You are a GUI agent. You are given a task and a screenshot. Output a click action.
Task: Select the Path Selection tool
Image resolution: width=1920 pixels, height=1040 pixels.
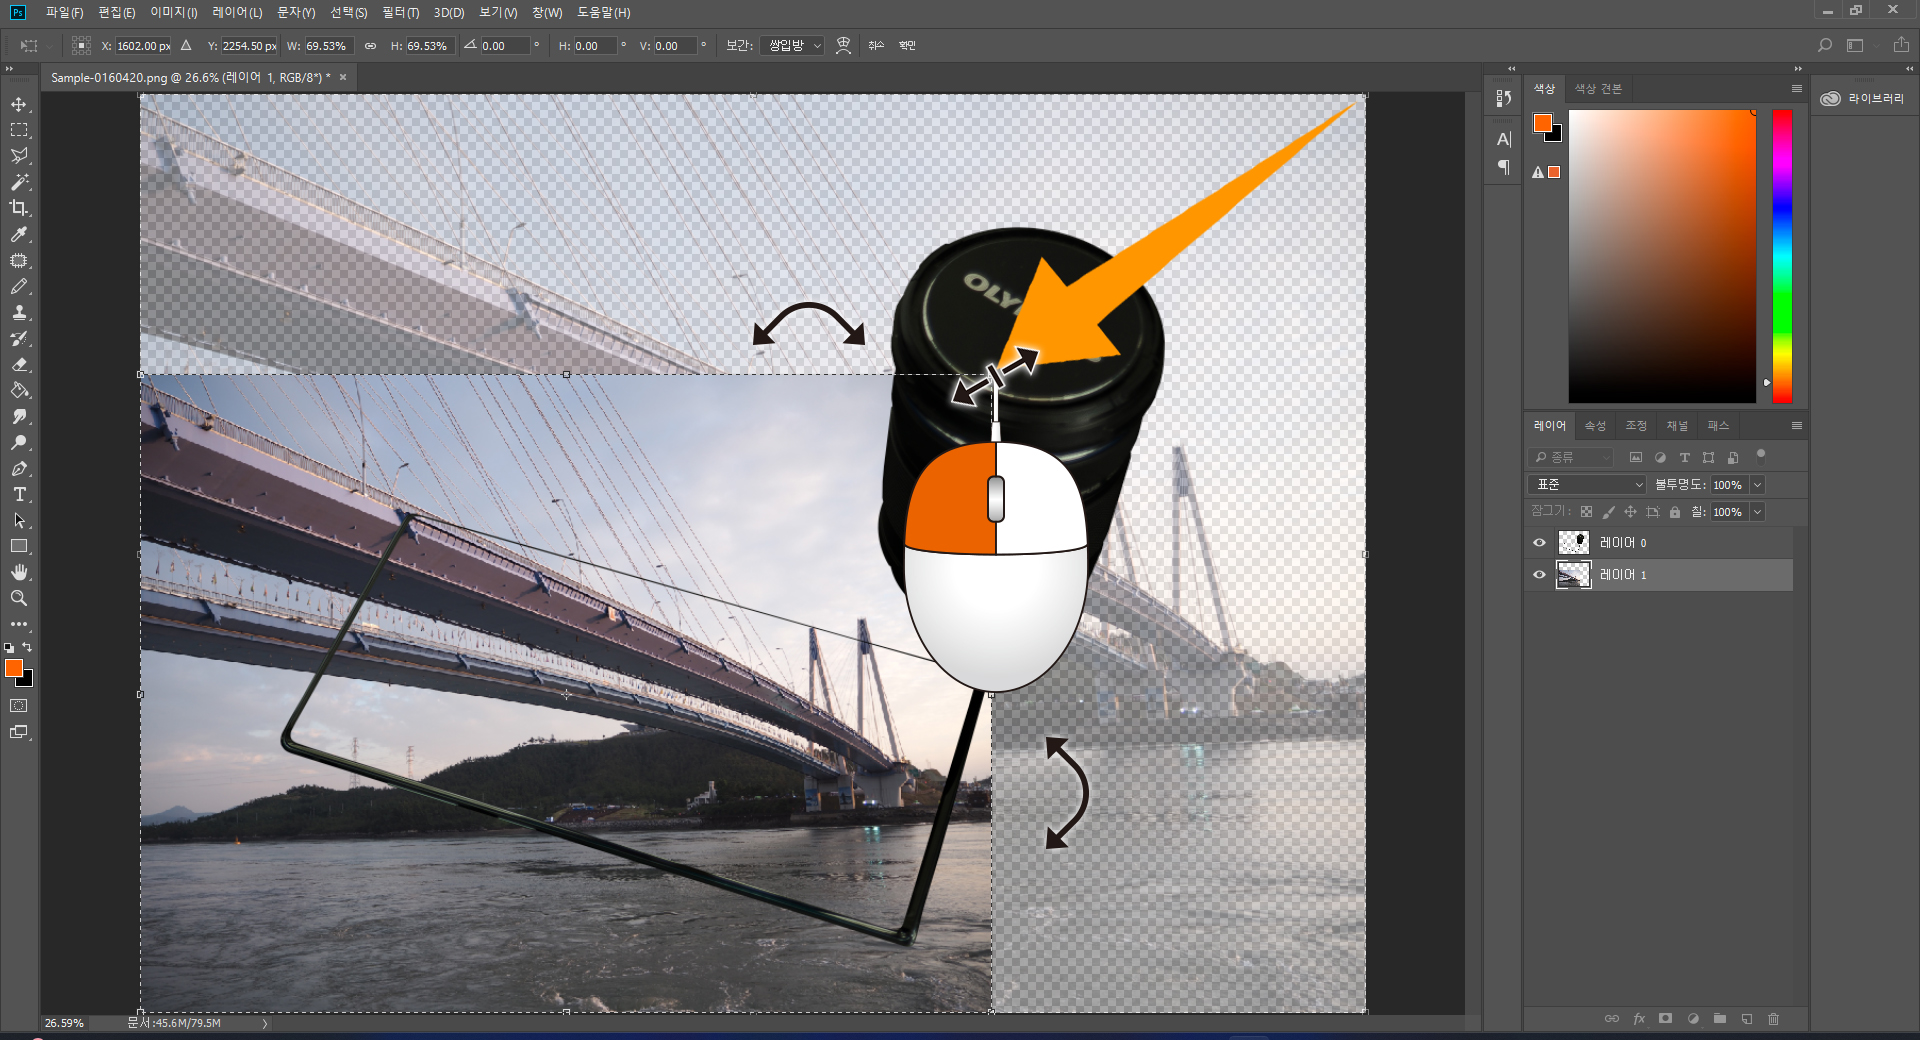[19, 520]
